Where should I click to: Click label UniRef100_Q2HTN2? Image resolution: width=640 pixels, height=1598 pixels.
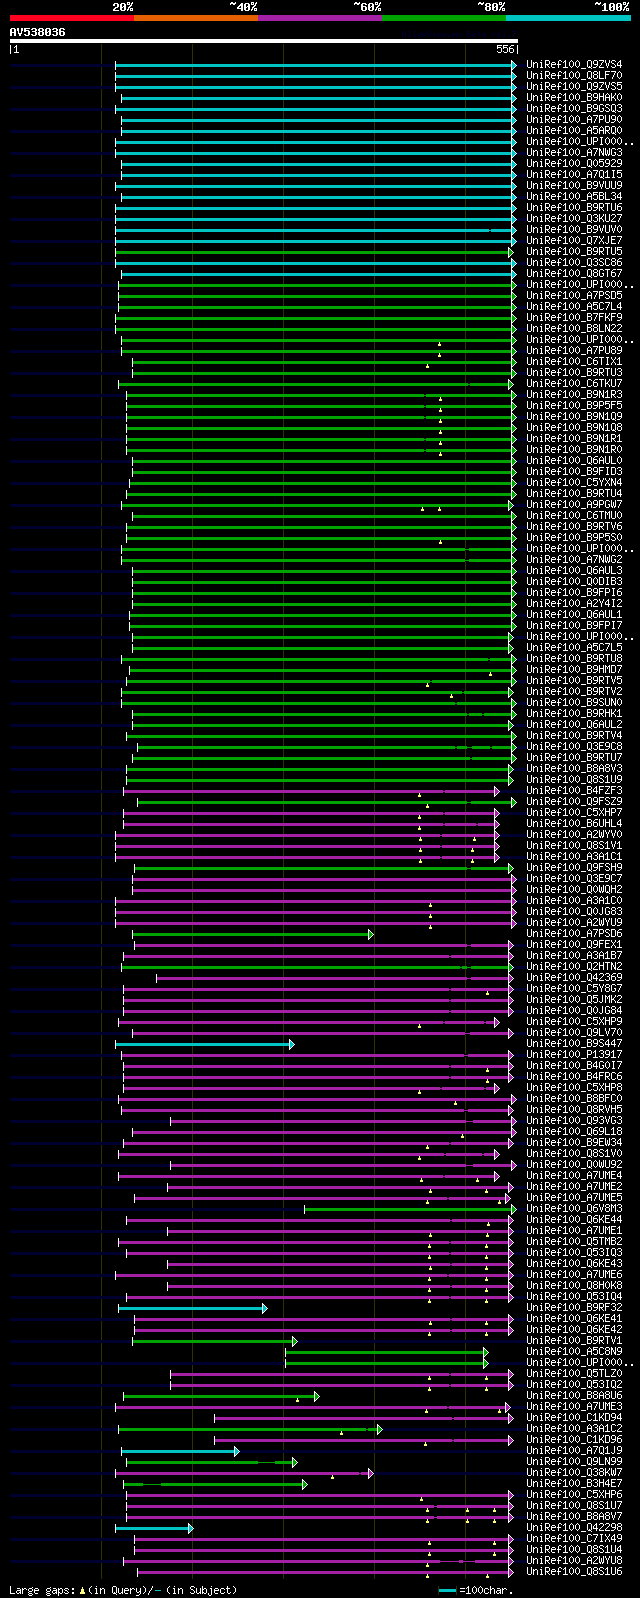[x=574, y=967]
